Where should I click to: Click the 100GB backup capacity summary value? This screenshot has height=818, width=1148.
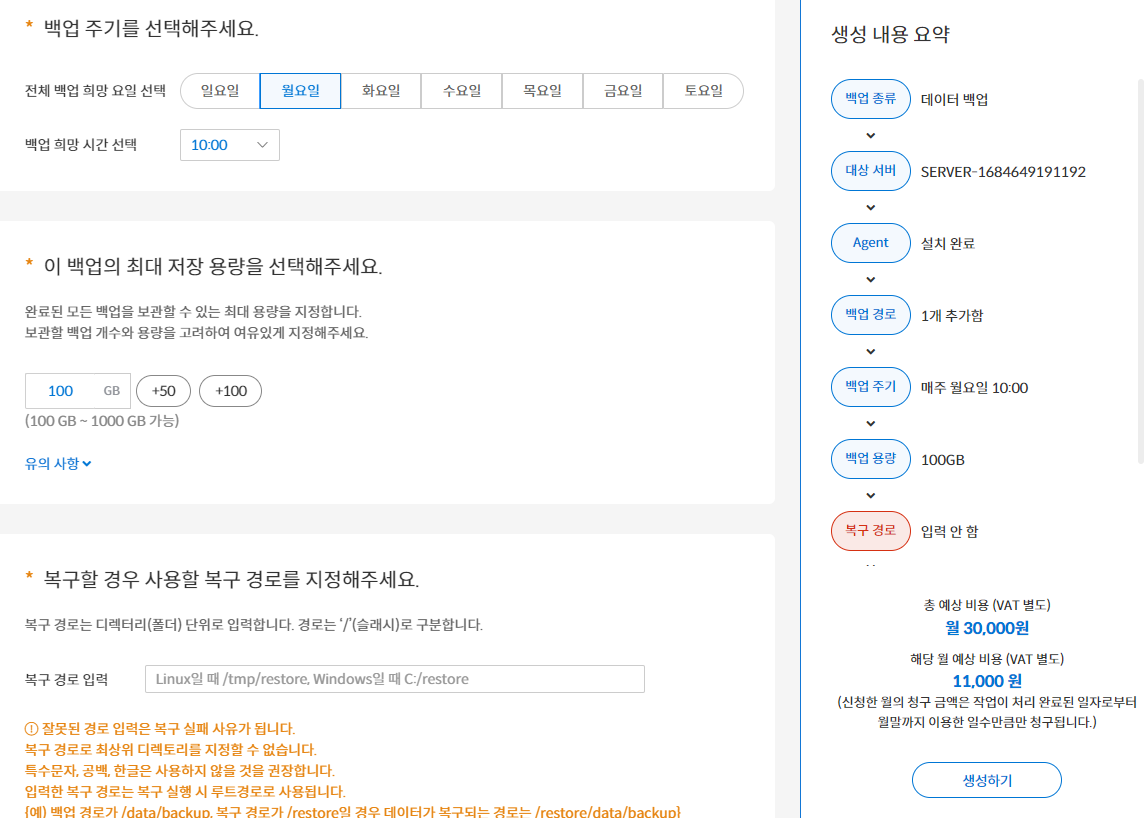pyautogui.click(x=942, y=460)
